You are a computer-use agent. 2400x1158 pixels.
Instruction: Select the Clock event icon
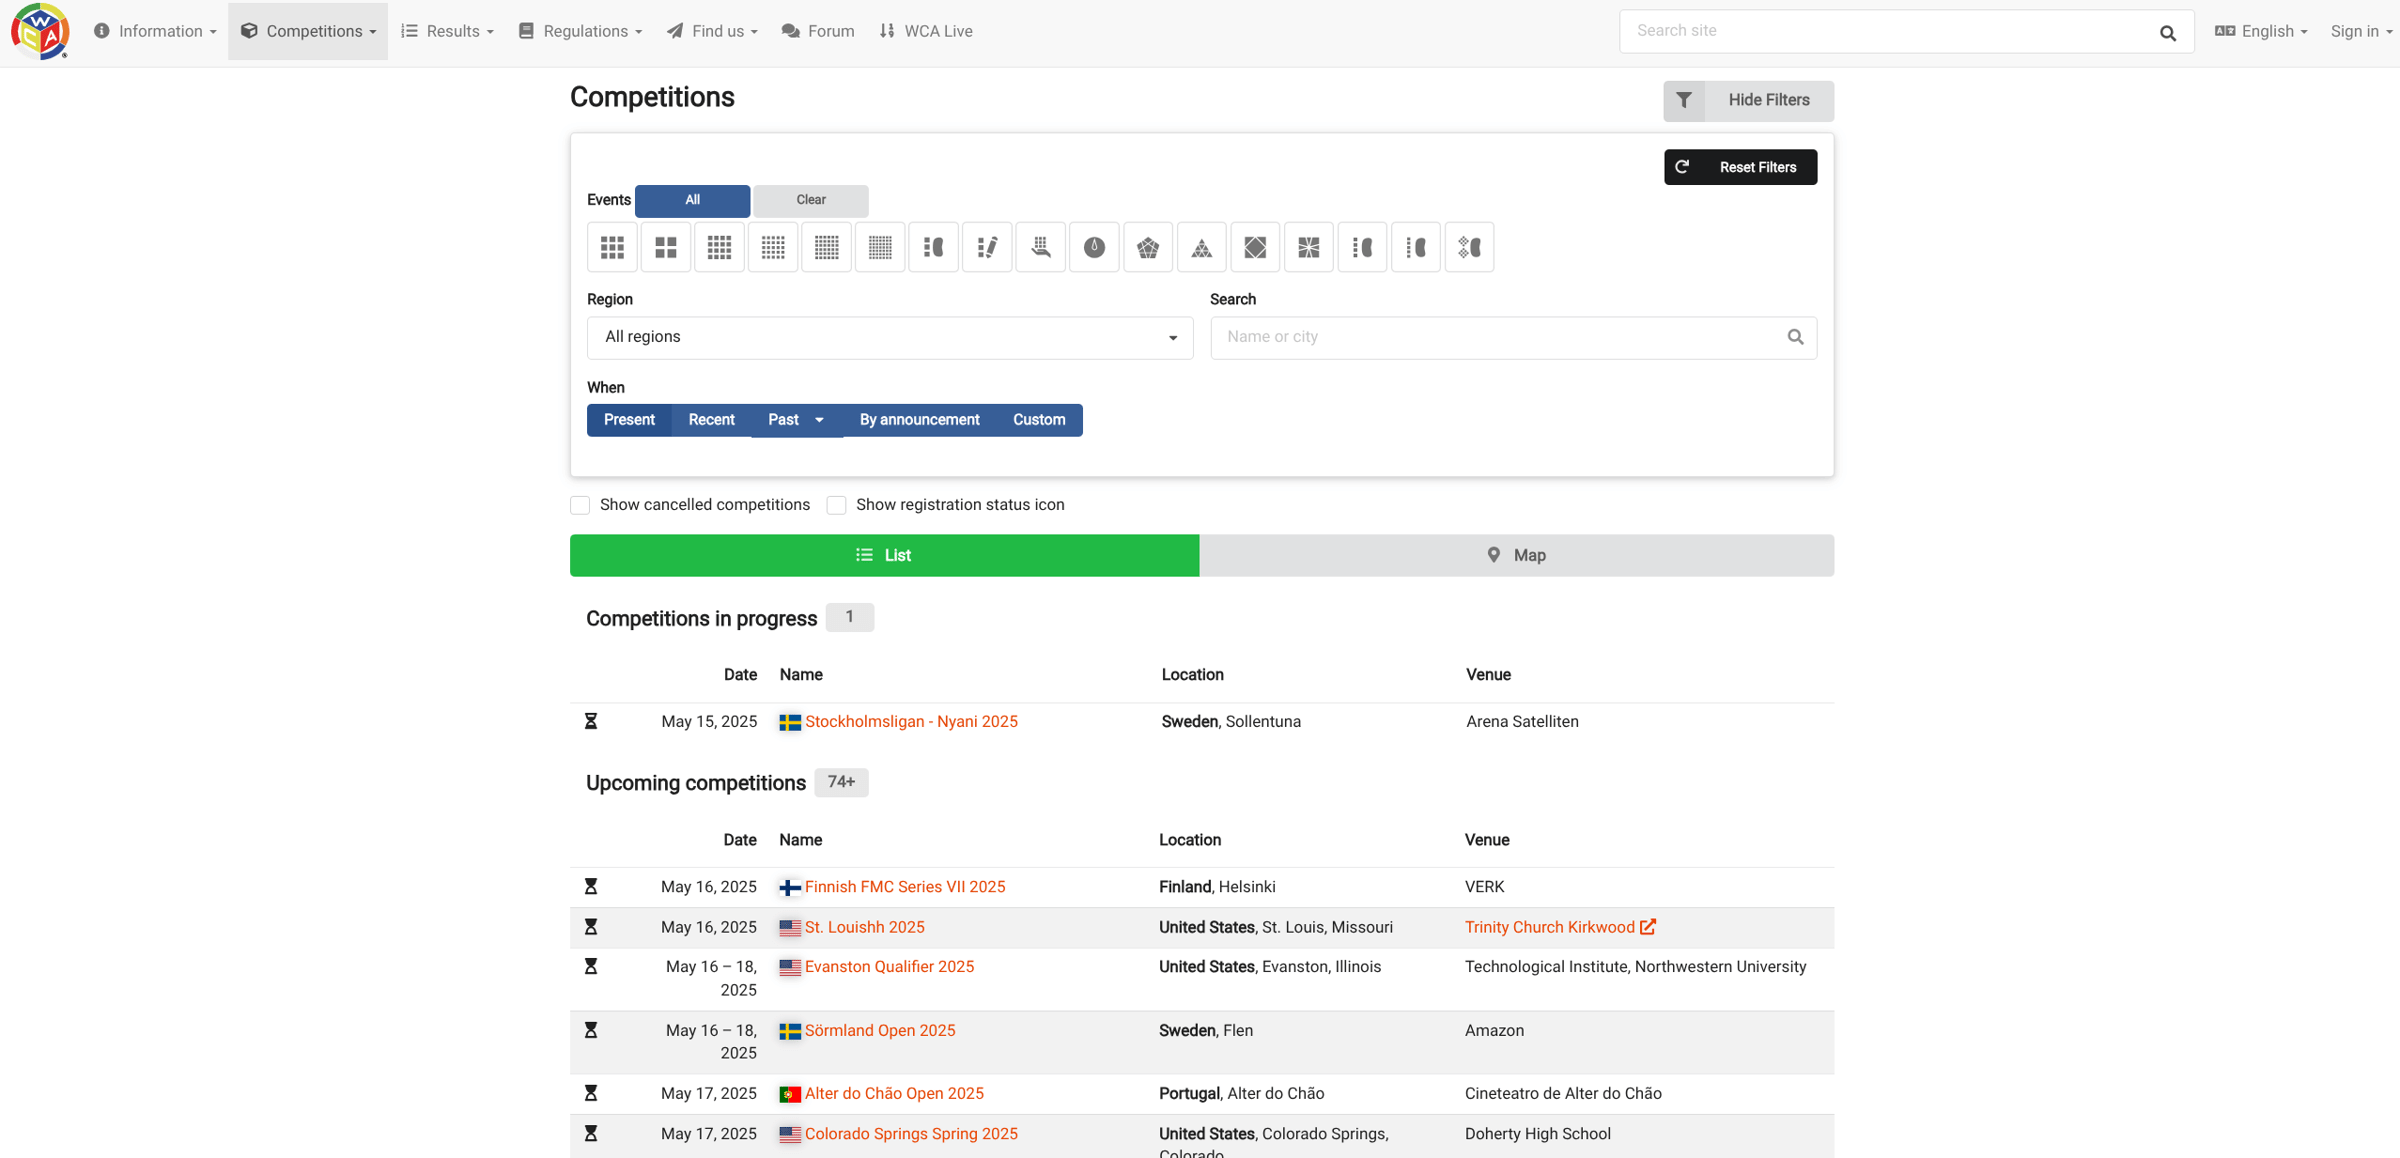(x=1094, y=247)
